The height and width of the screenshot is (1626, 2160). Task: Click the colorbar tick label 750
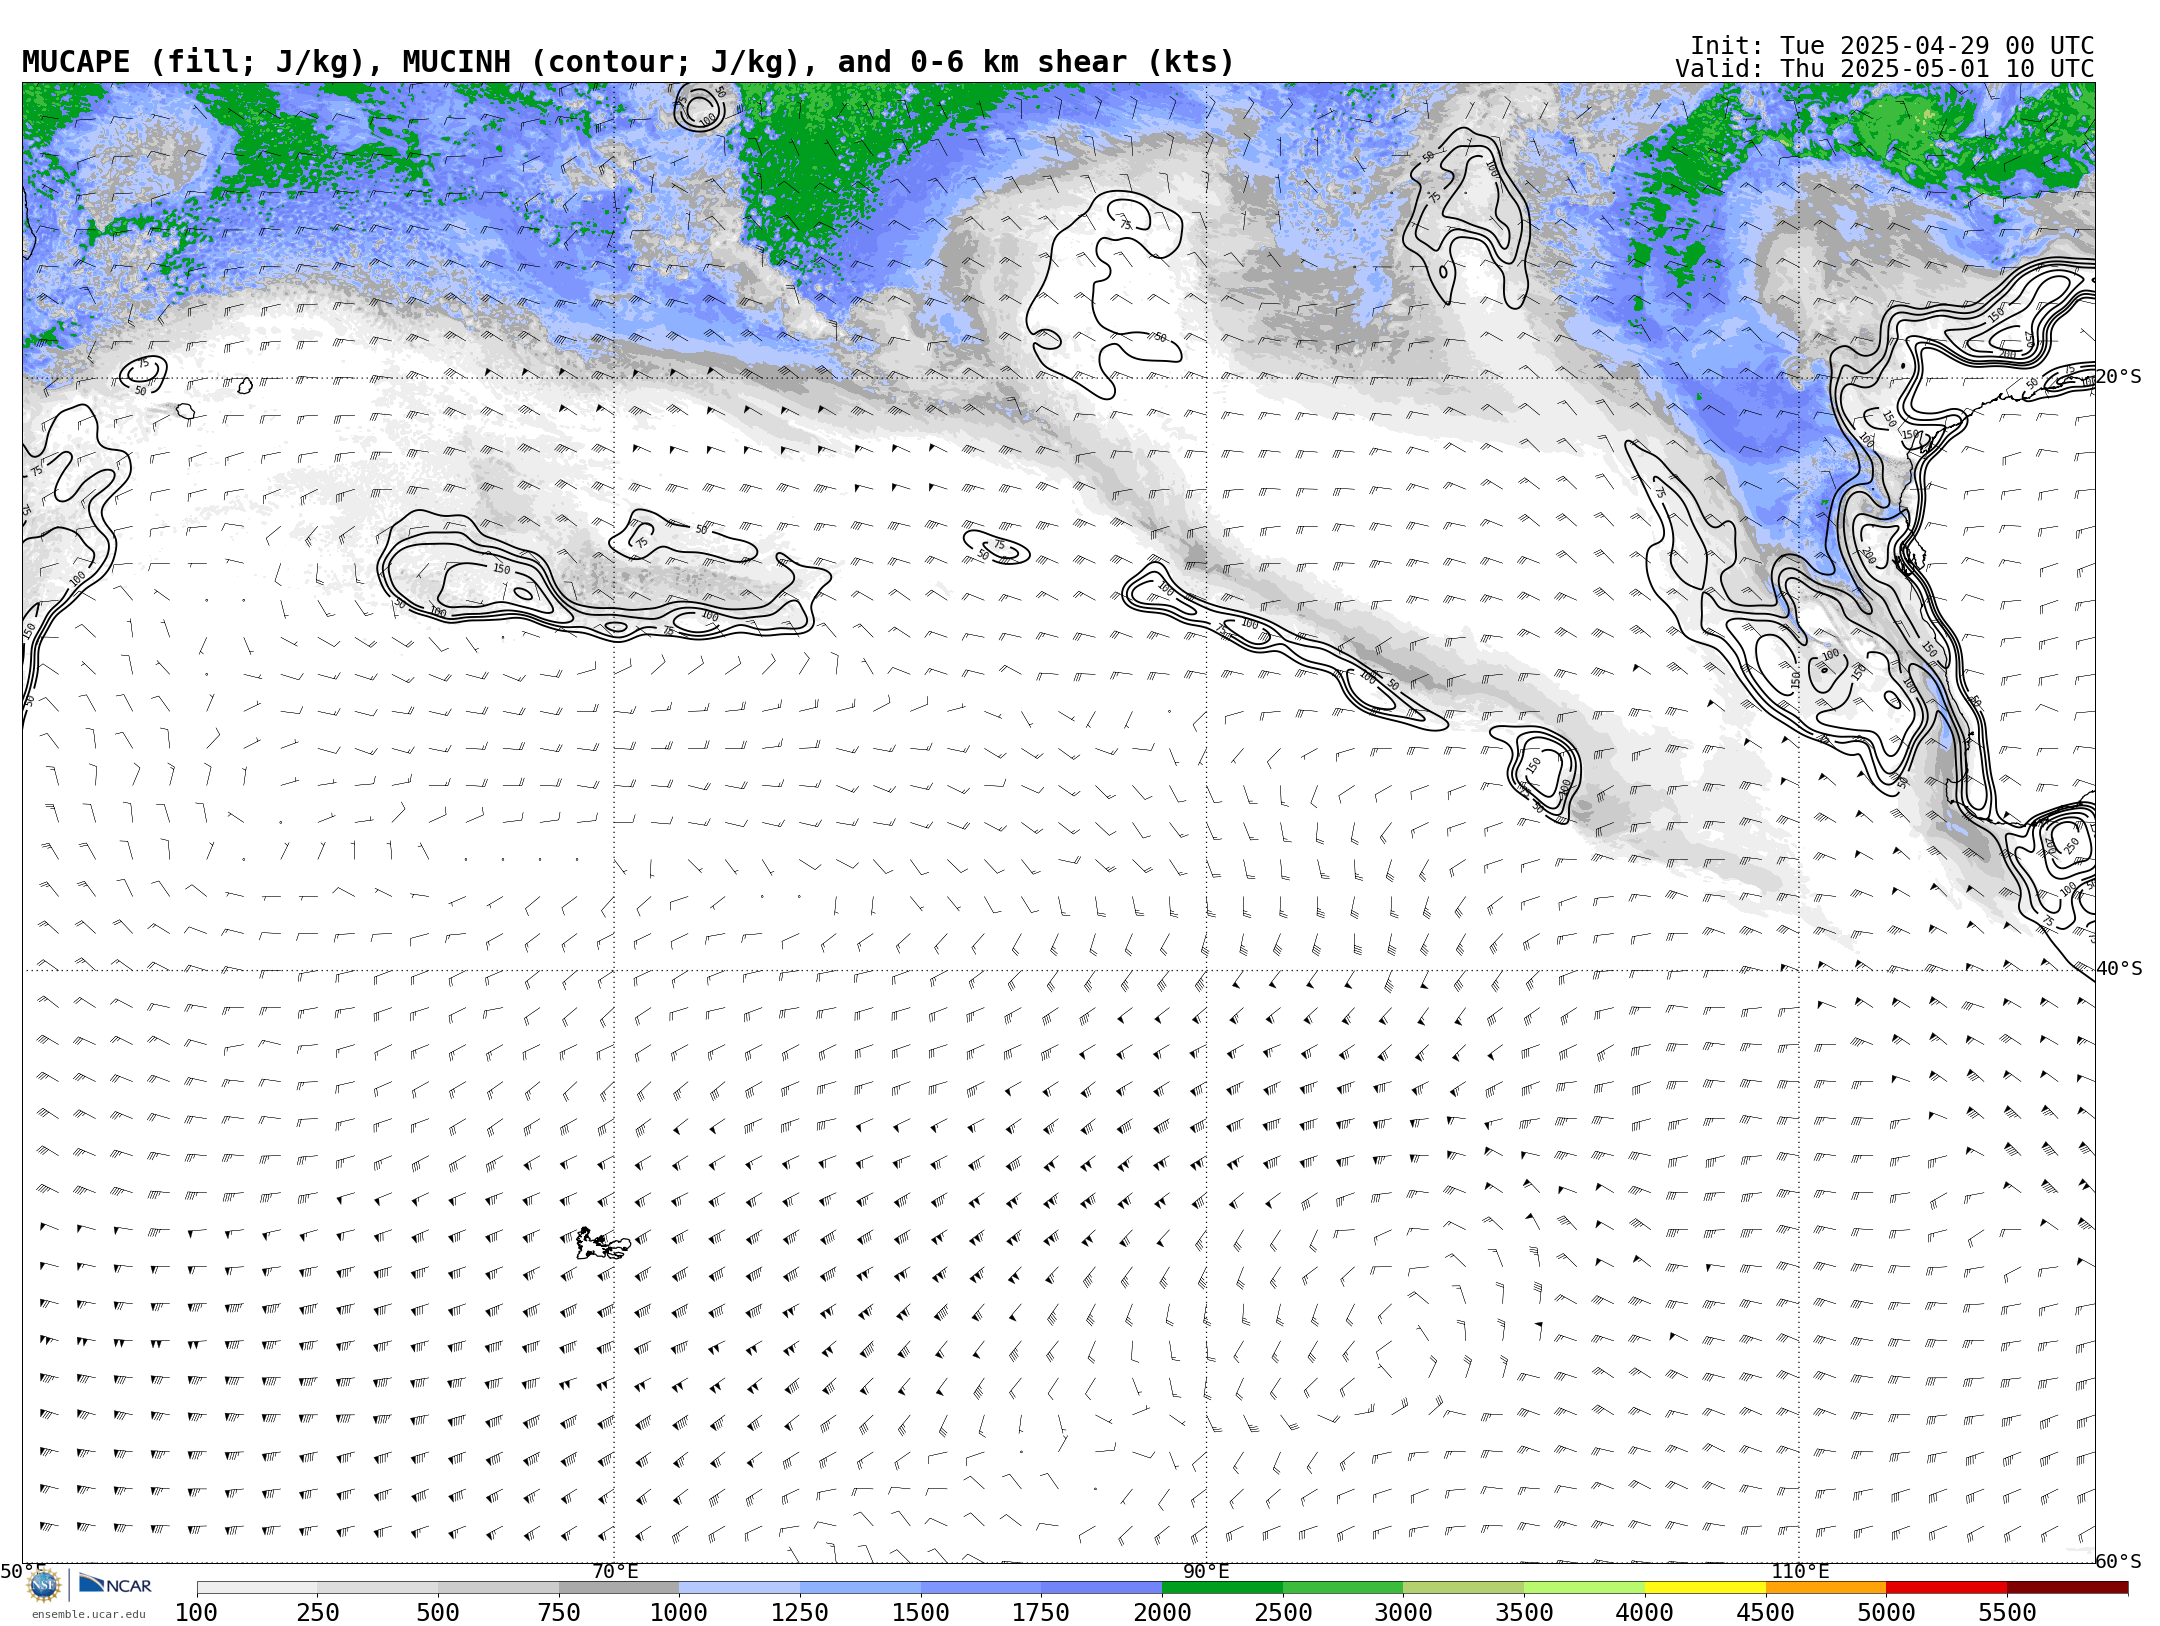point(559,1613)
